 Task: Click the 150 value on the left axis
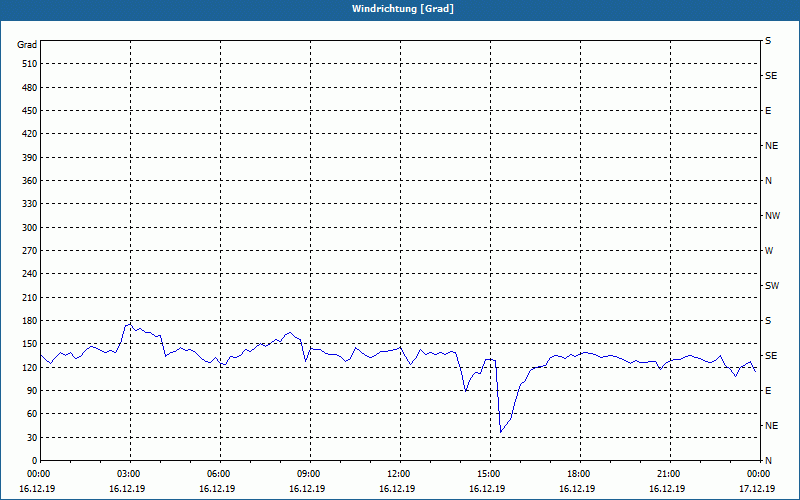click(30, 343)
